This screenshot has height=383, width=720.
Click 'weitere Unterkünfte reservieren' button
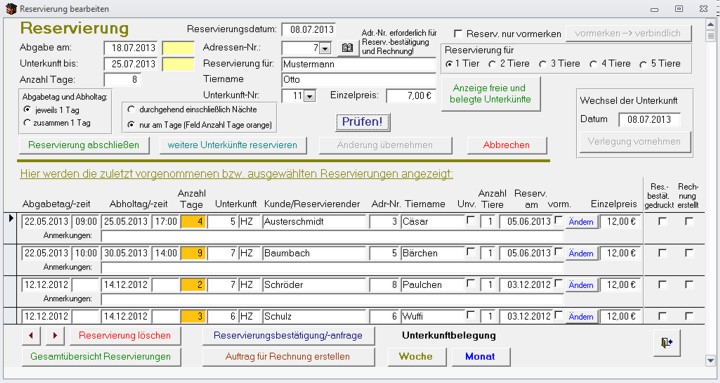point(232,145)
